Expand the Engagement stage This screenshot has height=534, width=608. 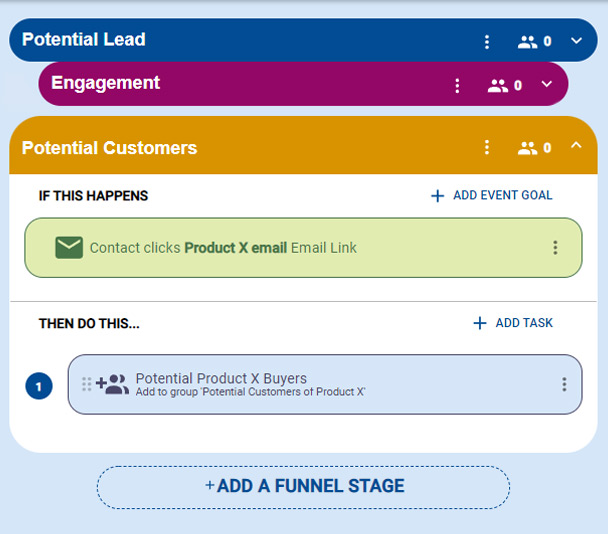(546, 84)
